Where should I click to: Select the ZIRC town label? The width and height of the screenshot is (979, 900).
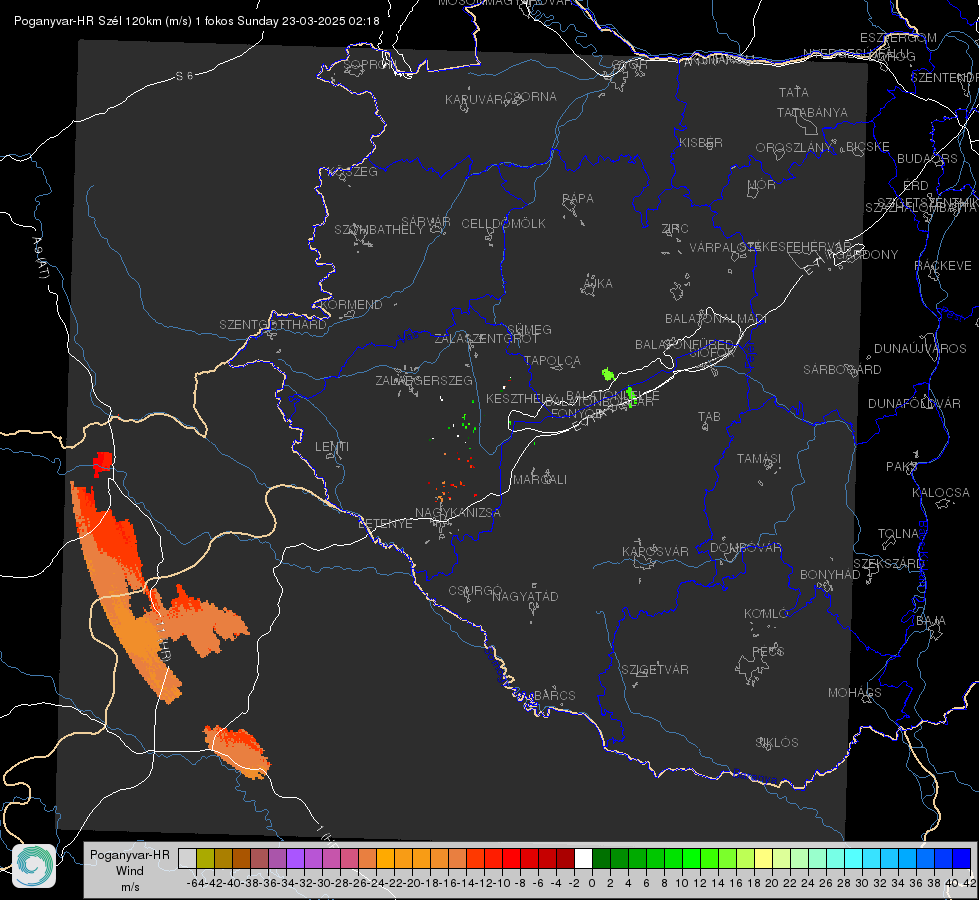[x=675, y=229]
